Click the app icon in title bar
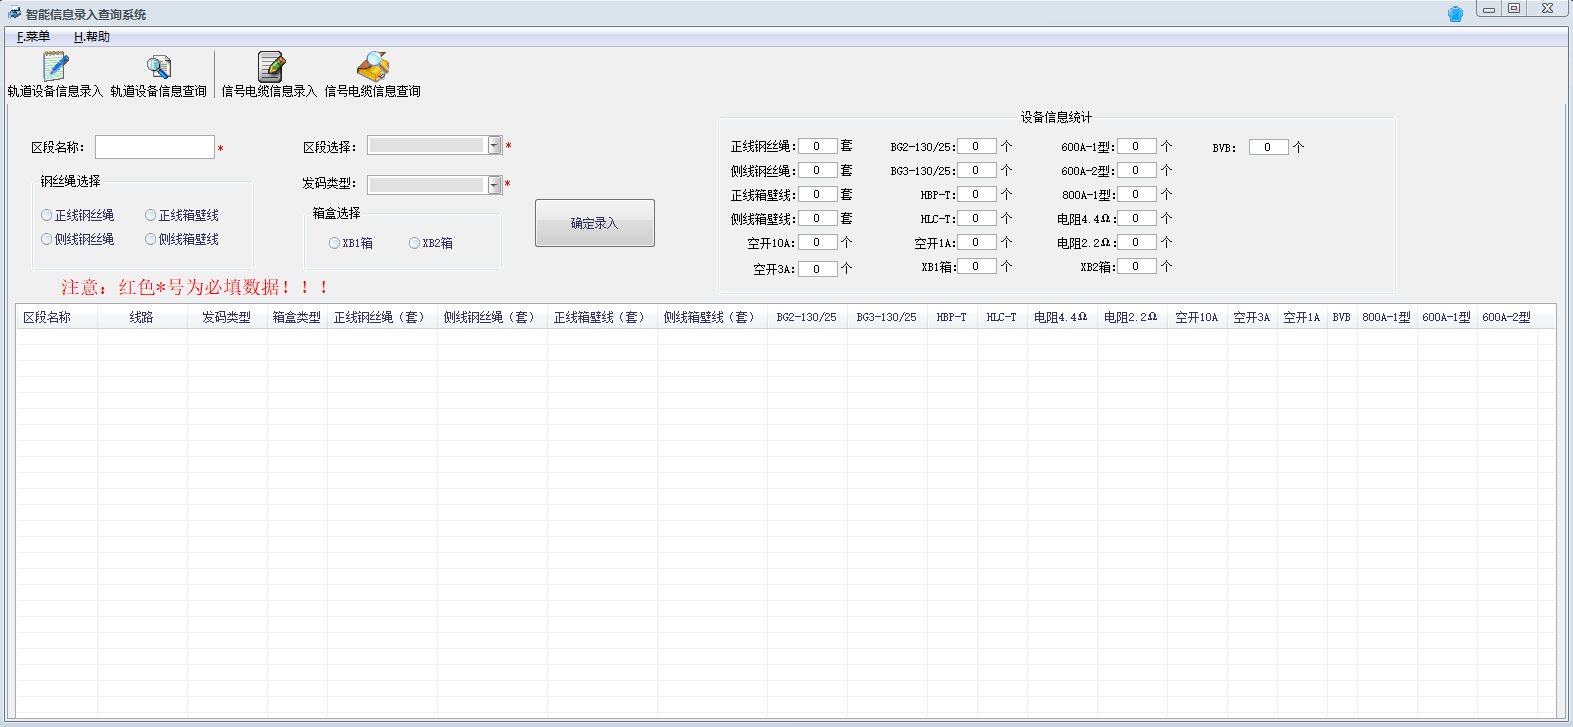The height and width of the screenshot is (727, 1573). pyautogui.click(x=14, y=14)
